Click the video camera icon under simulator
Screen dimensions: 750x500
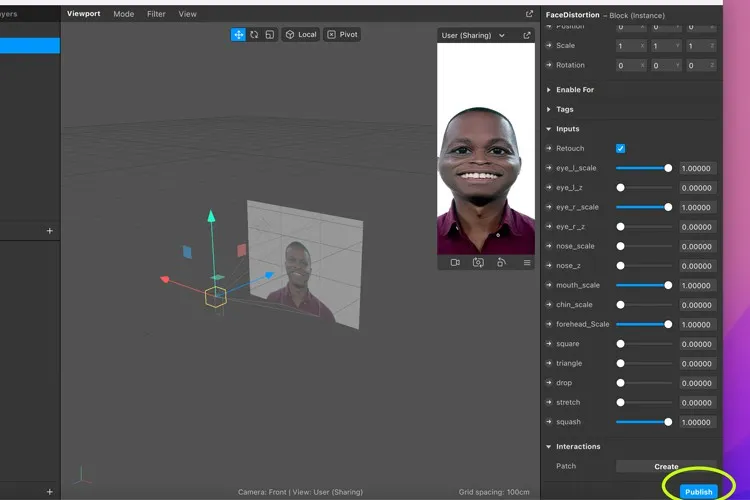pos(455,263)
